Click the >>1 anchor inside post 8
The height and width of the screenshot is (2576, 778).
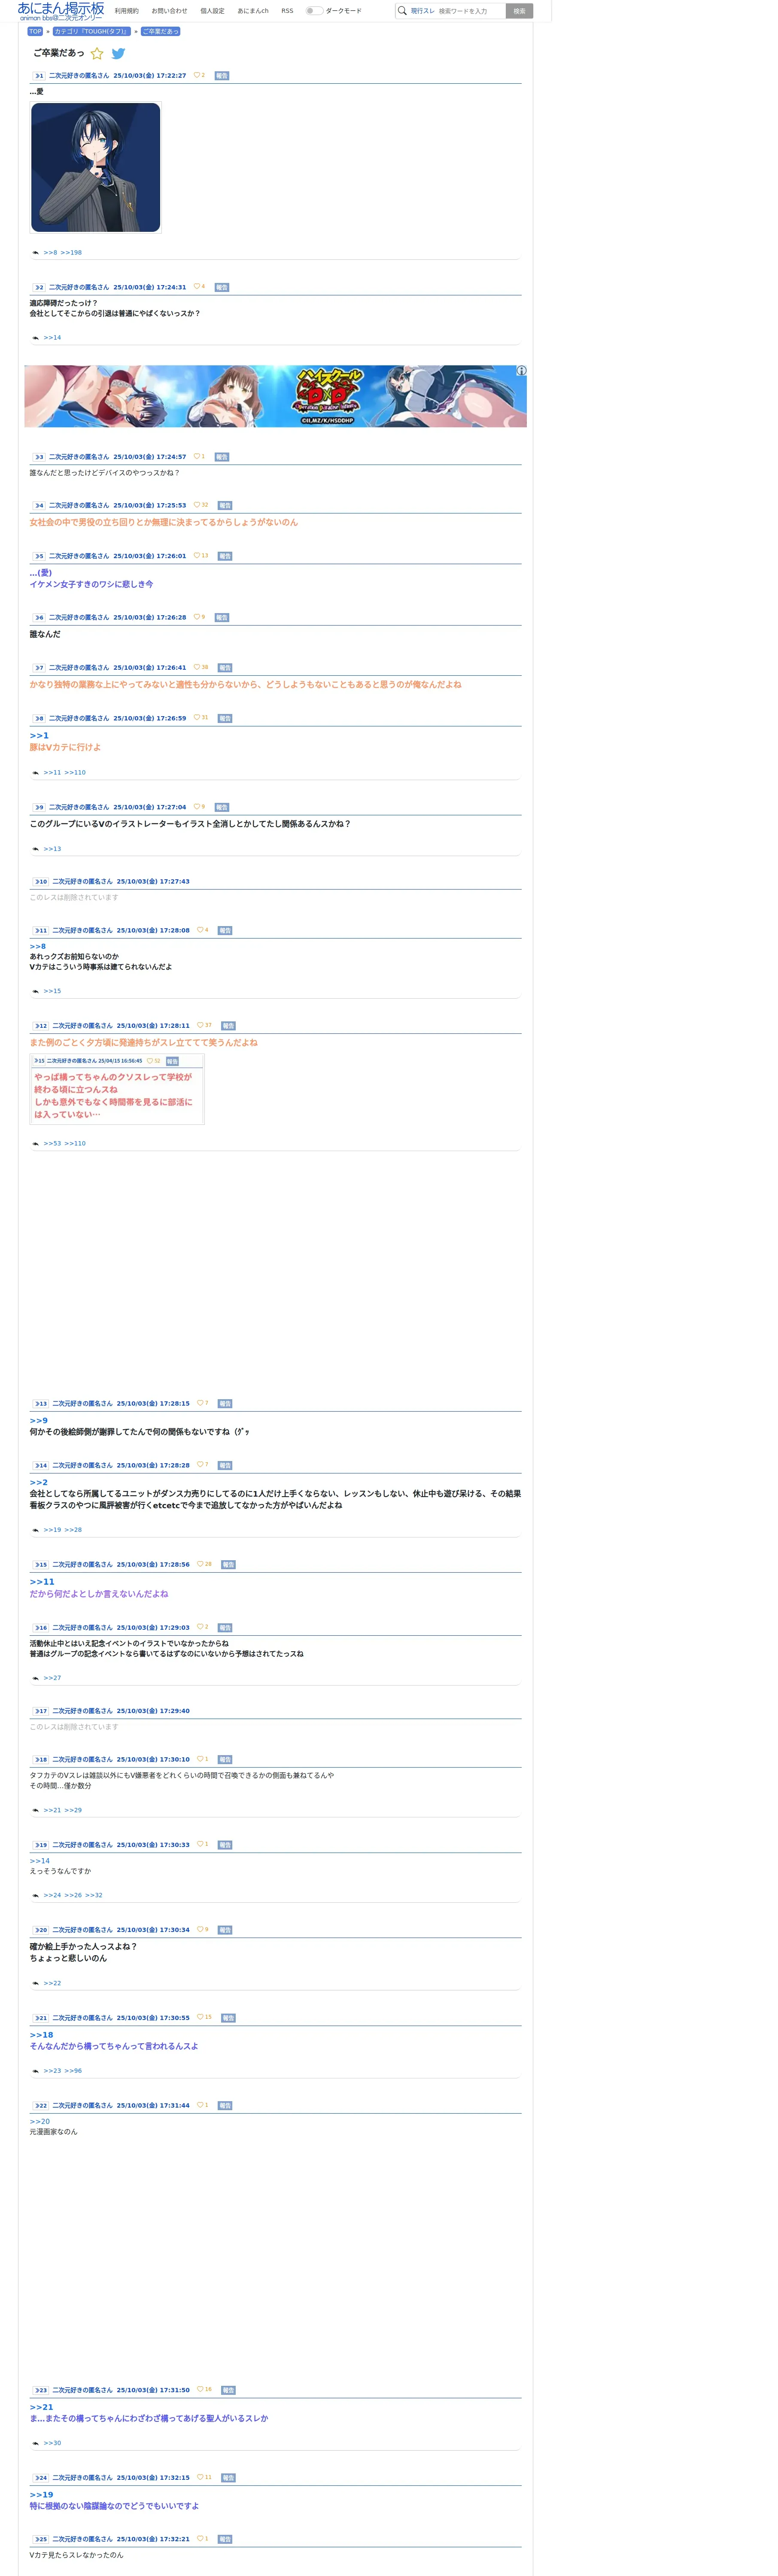click(x=39, y=736)
